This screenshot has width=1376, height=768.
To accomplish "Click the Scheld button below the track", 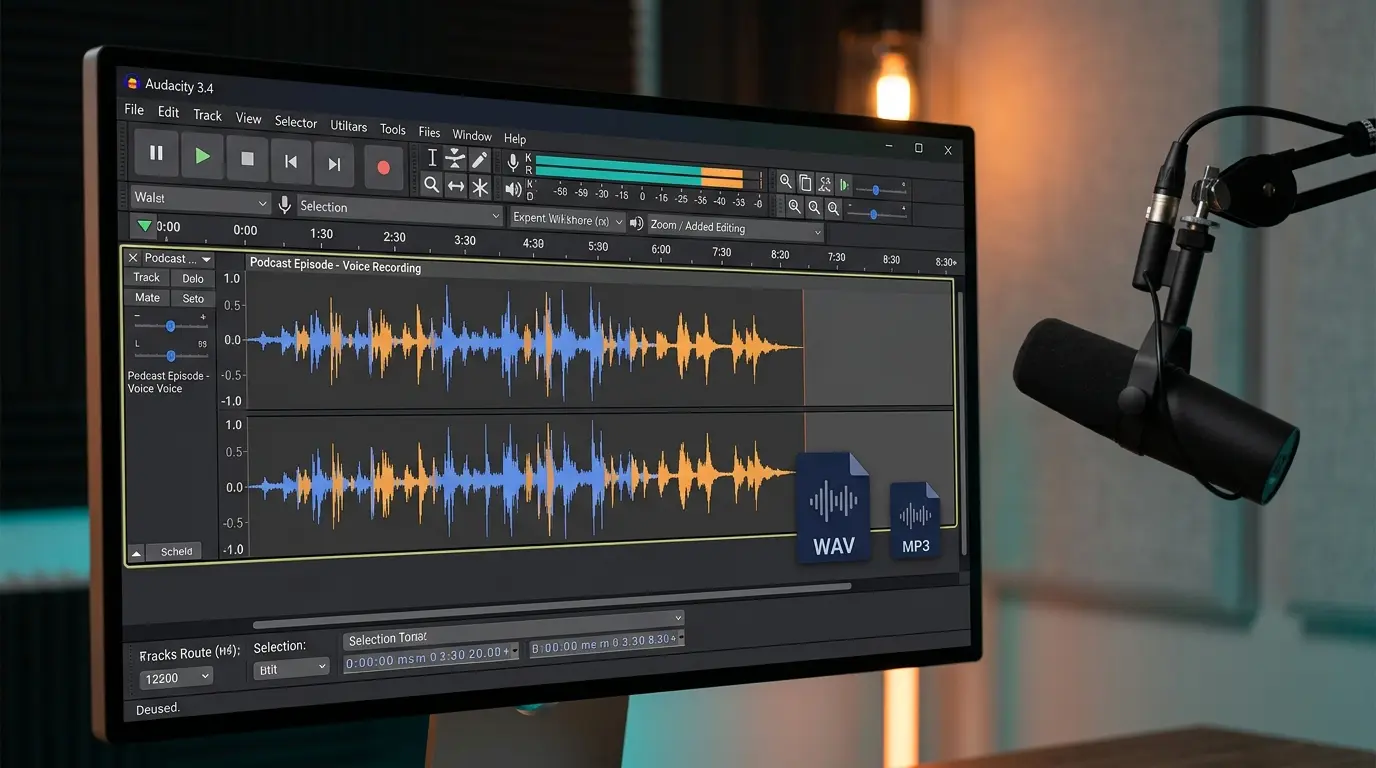I will coord(175,551).
